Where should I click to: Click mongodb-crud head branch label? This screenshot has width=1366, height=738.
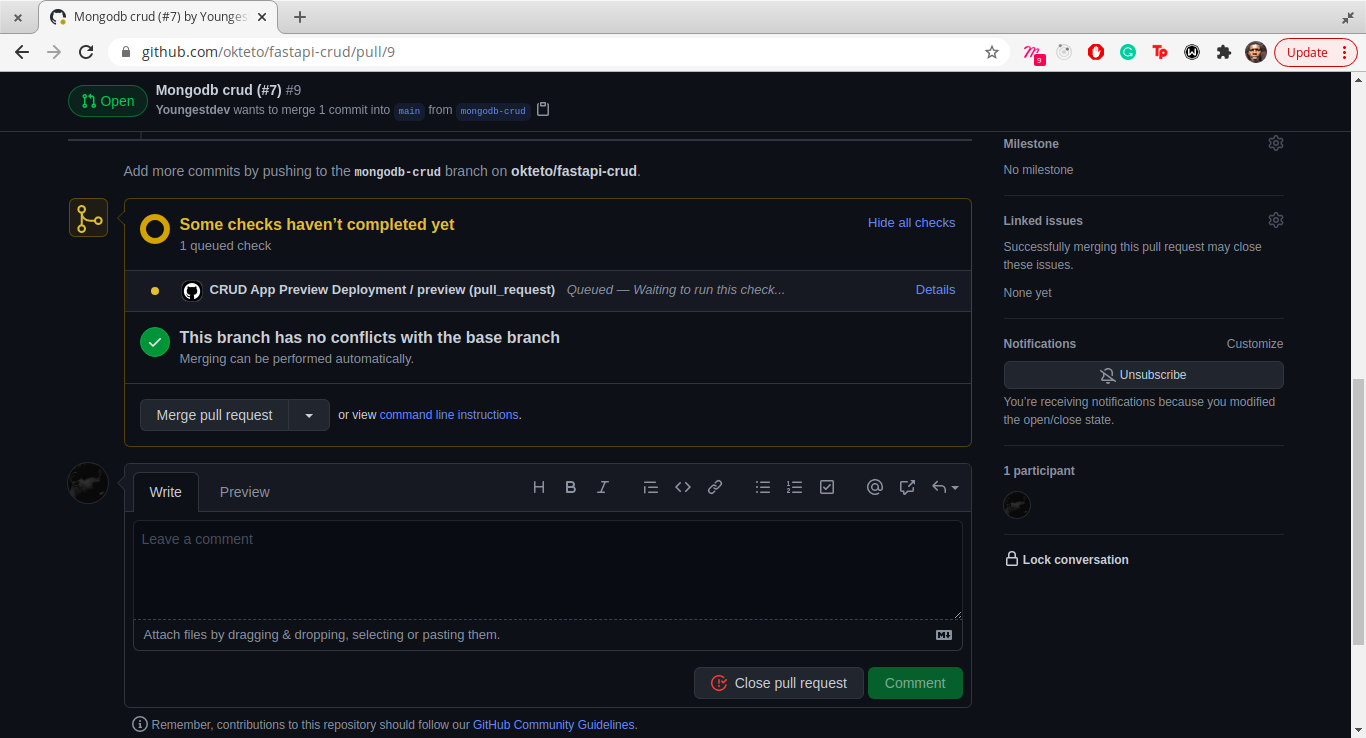[x=493, y=111]
